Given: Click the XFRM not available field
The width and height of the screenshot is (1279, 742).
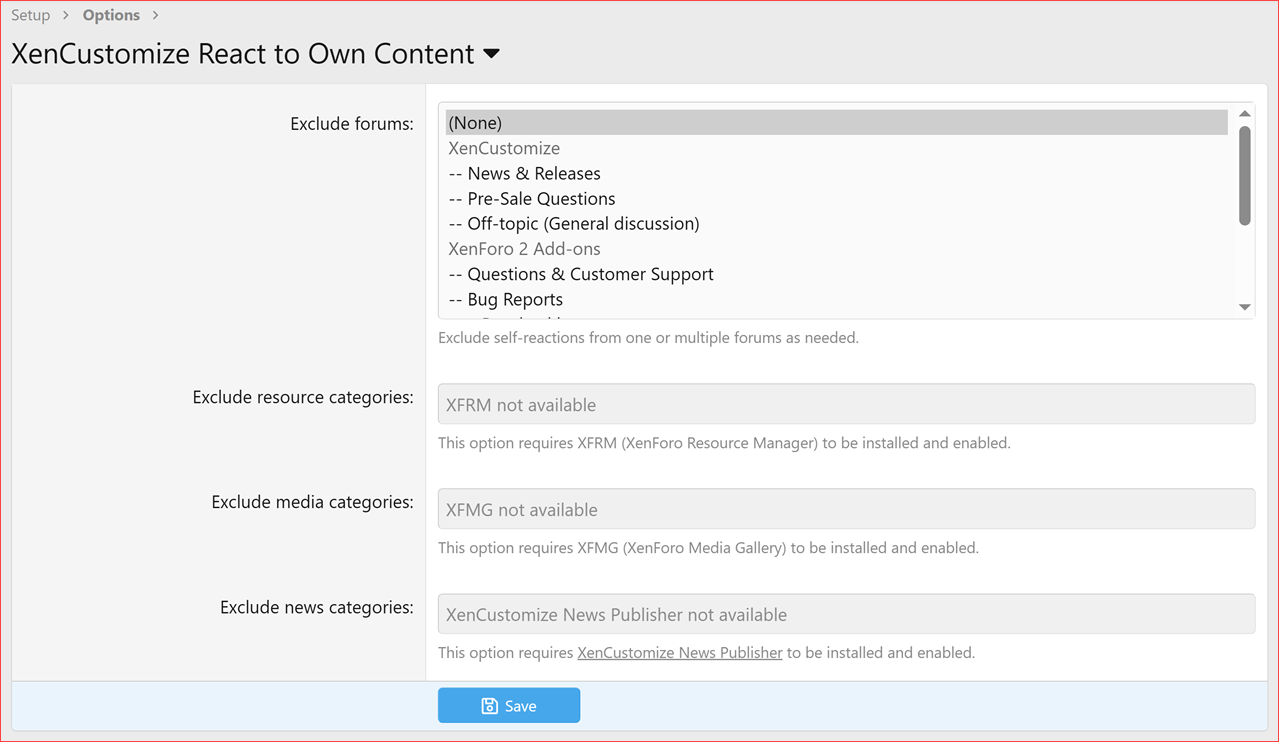Looking at the screenshot, I should point(846,404).
